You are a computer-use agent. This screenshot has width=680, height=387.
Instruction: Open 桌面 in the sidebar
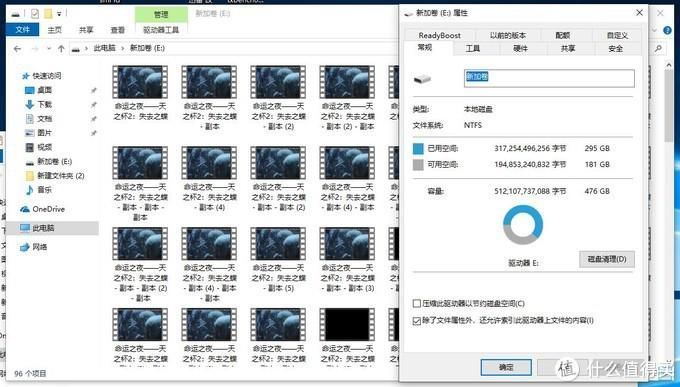point(45,90)
